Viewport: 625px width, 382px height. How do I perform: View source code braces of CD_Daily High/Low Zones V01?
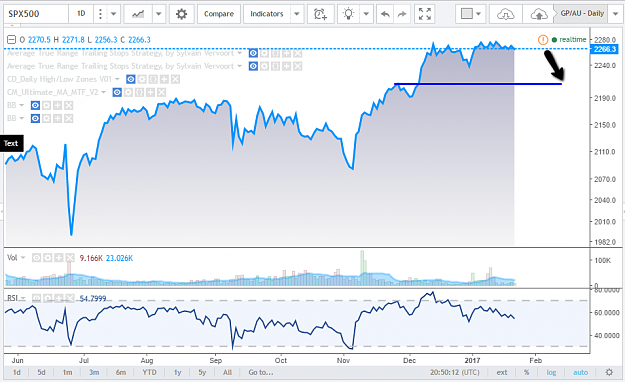tap(153, 79)
